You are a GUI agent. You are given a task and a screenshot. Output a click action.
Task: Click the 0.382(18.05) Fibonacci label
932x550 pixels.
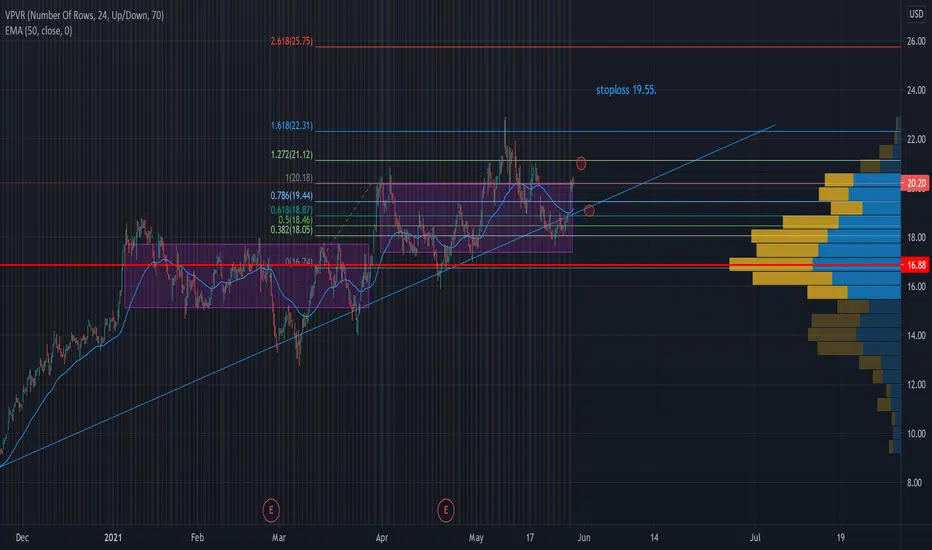[291, 230]
